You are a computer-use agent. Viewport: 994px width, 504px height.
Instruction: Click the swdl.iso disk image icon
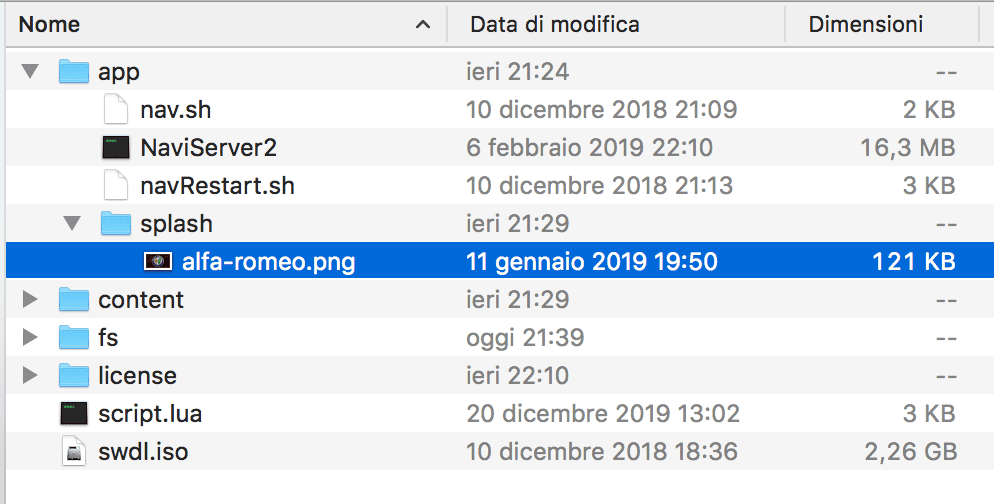click(75, 452)
